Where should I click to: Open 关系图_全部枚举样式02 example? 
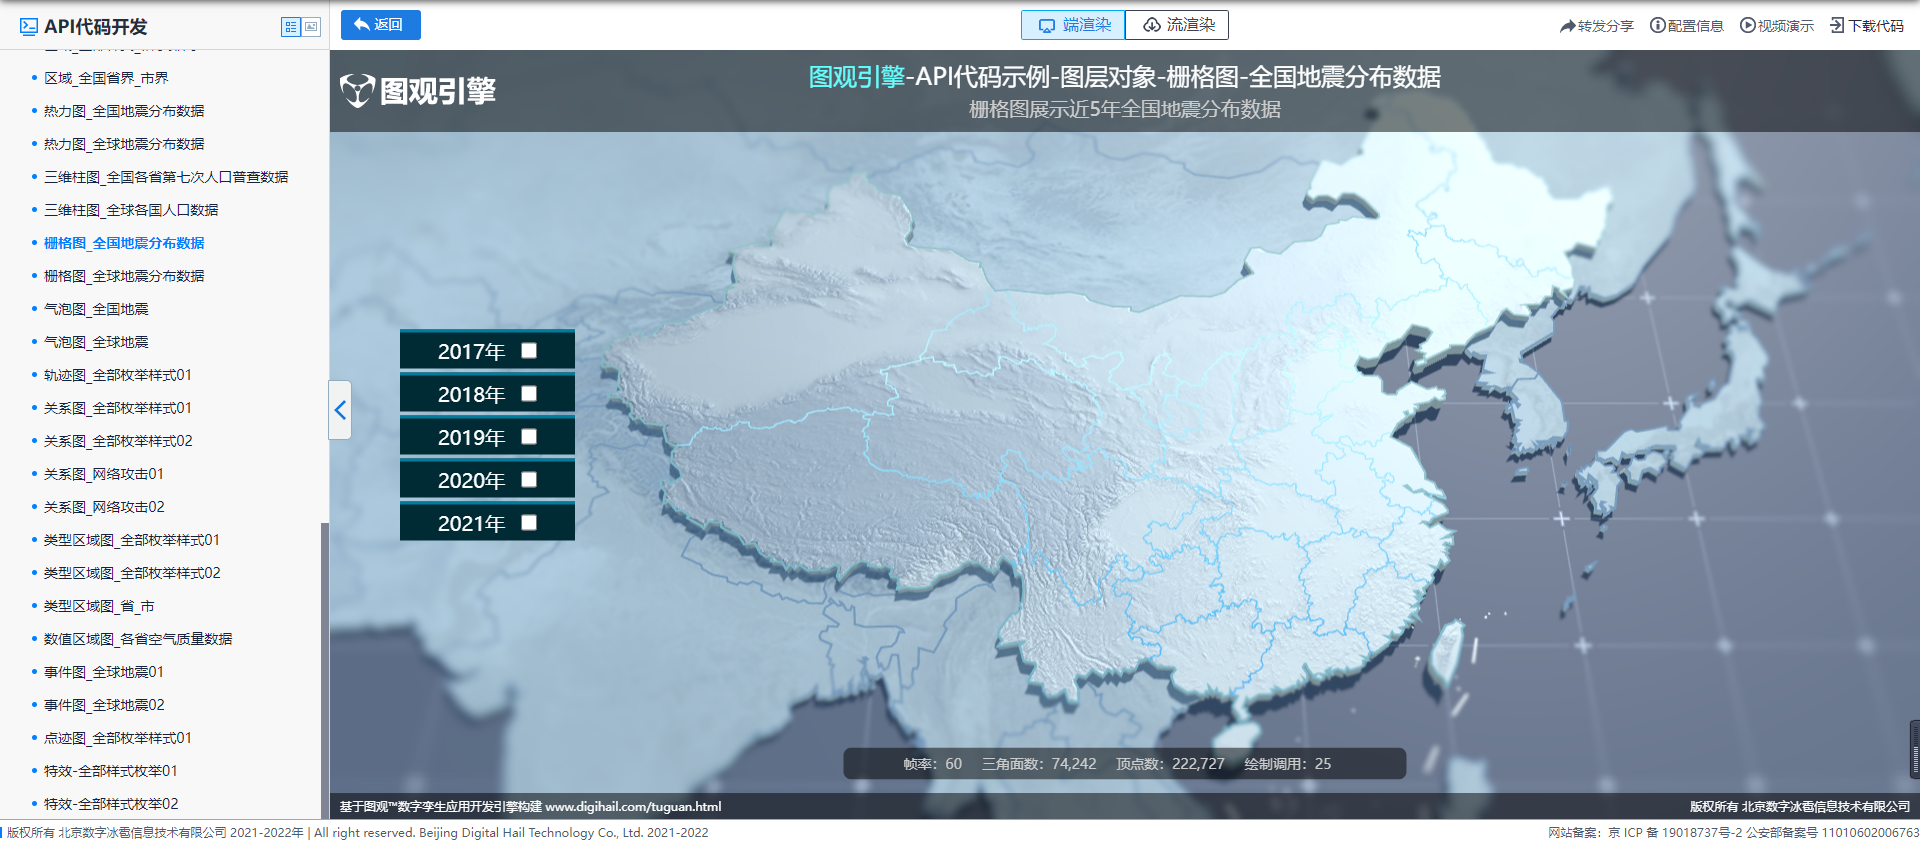[118, 441]
